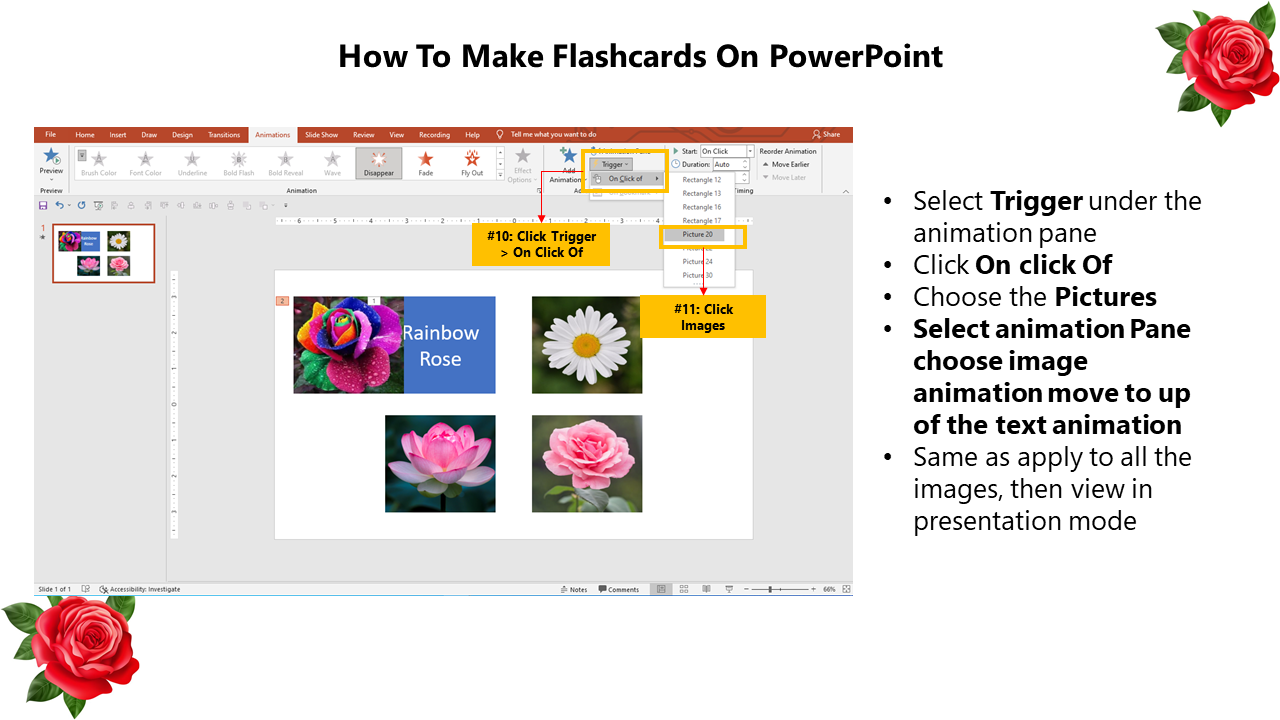Choose Rectangle 17 in trigger list
Image resolution: width=1280 pixels, height=720 pixels.
tap(701, 220)
